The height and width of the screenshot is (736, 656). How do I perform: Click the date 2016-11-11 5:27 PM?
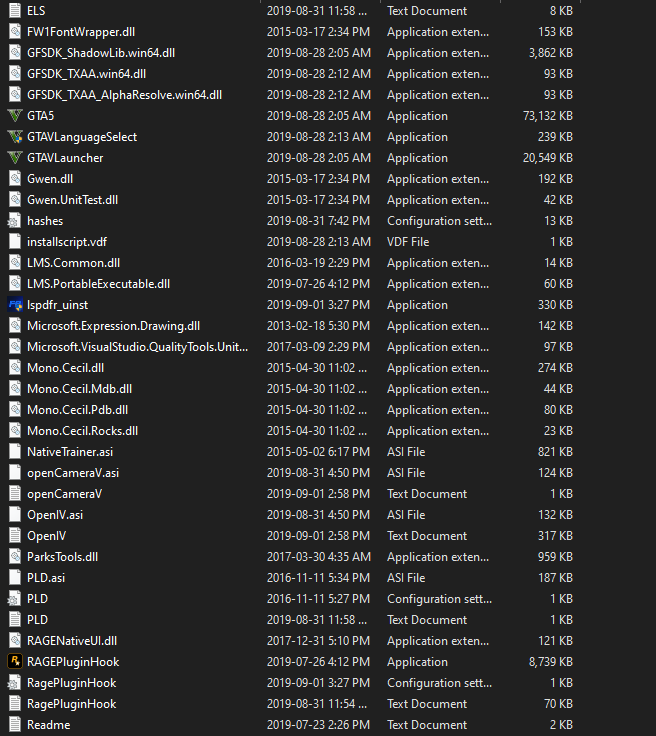(318, 598)
